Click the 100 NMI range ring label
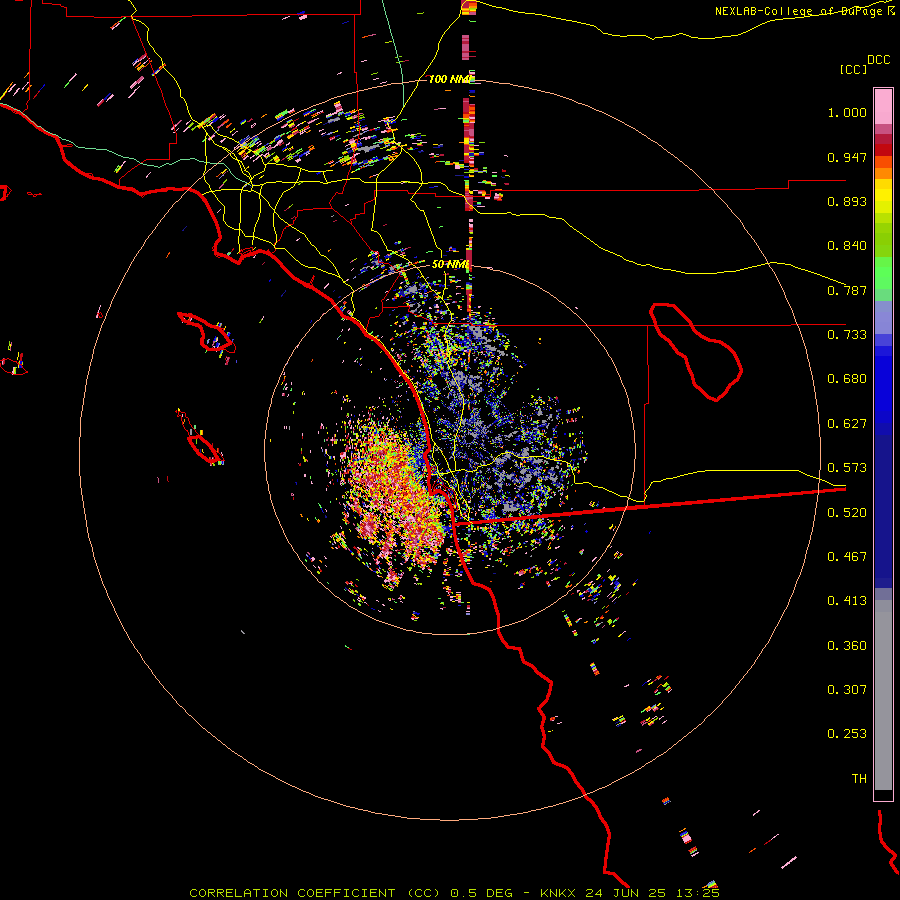This screenshot has height=900, width=900. pos(451,79)
